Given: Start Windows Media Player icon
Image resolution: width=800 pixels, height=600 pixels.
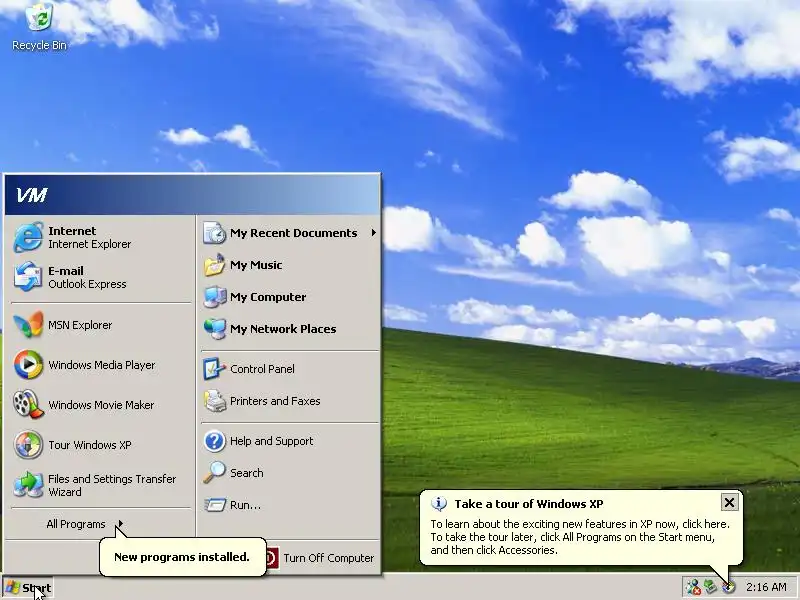Looking at the screenshot, I should point(28,365).
